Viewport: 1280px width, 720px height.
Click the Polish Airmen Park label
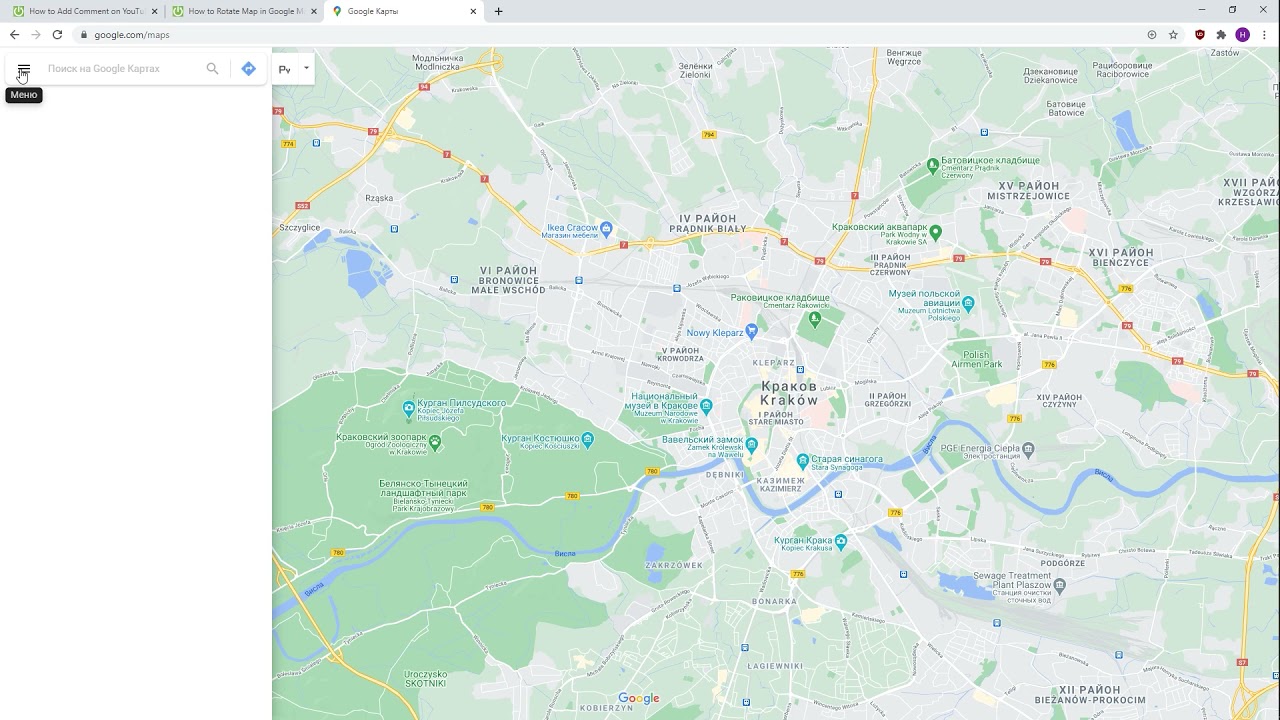point(976,359)
